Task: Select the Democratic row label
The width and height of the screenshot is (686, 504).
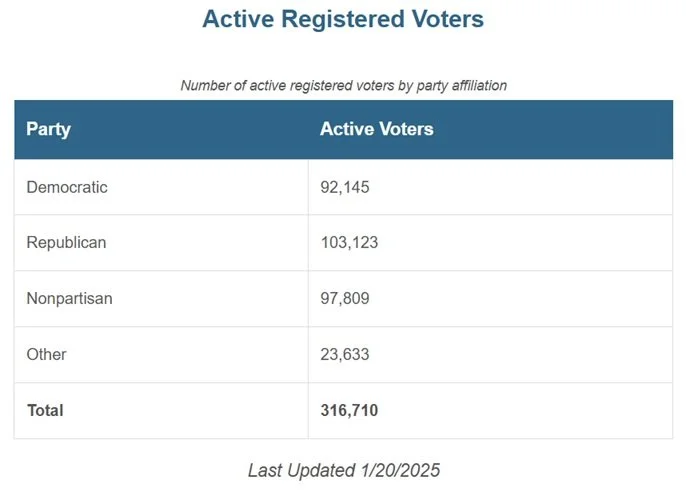Action: [x=67, y=187]
